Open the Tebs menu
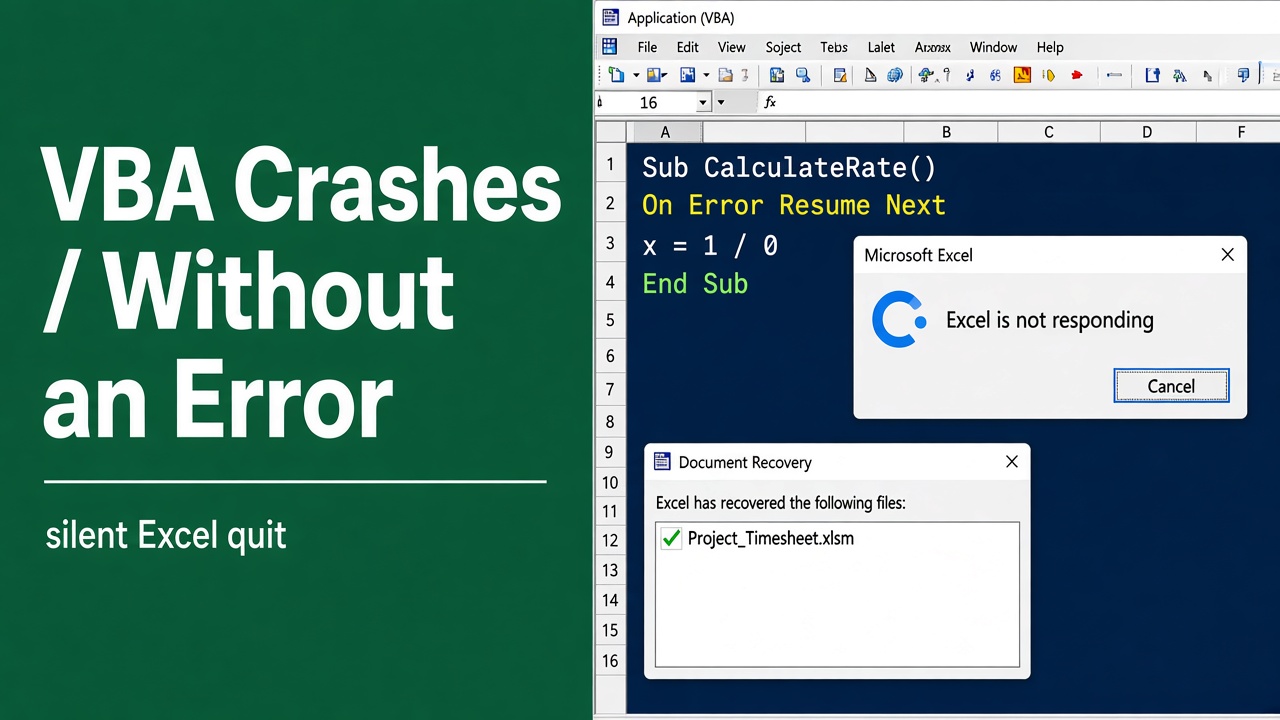 point(833,47)
